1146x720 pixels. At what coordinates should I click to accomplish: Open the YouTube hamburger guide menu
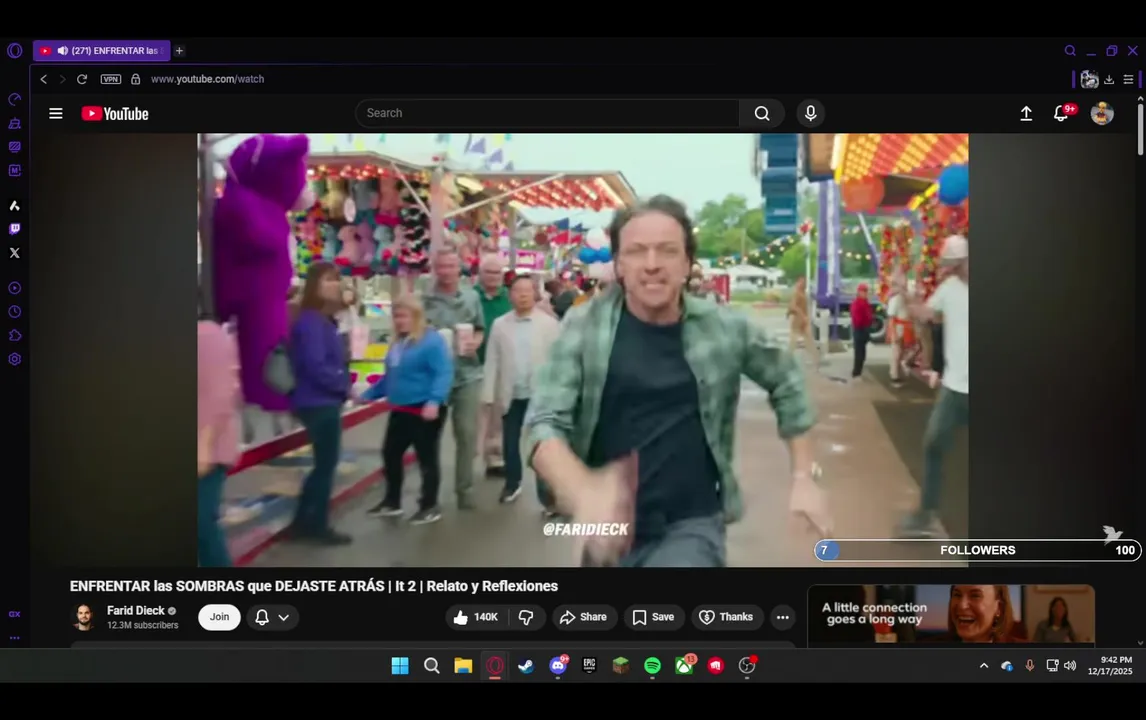click(56, 113)
